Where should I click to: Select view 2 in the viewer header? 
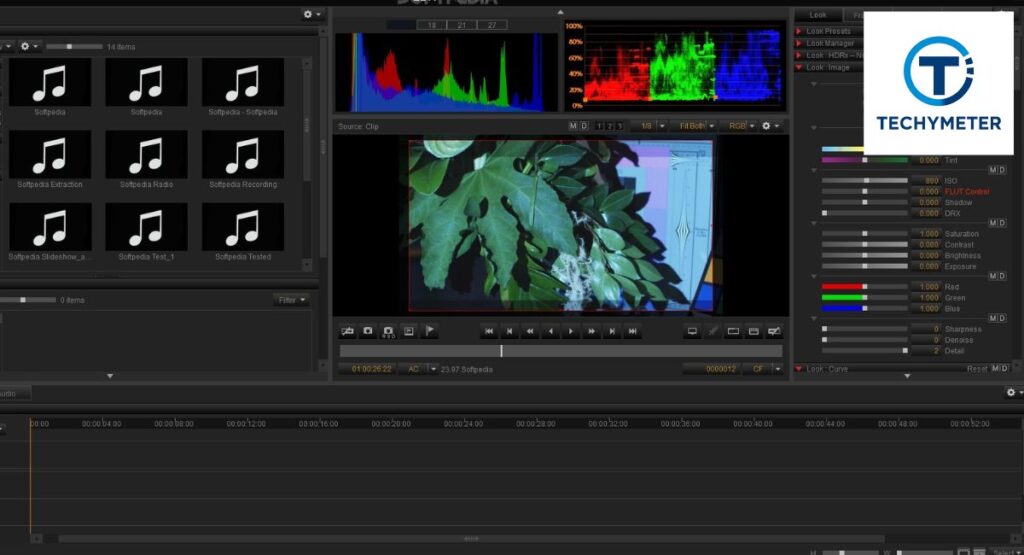tap(609, 126)
